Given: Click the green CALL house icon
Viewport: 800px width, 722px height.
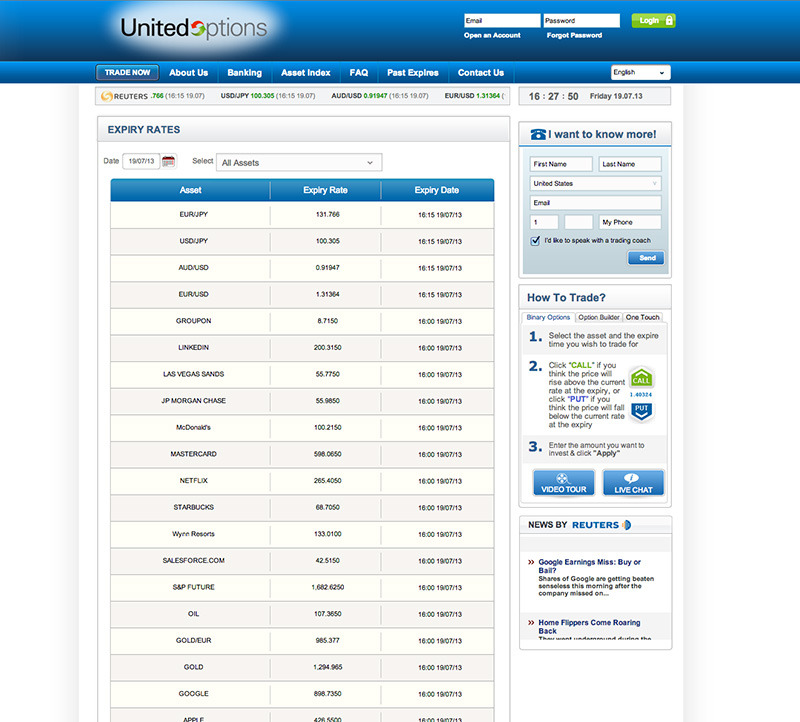Looking at the screenshot, I should click(x=641, y=378).
